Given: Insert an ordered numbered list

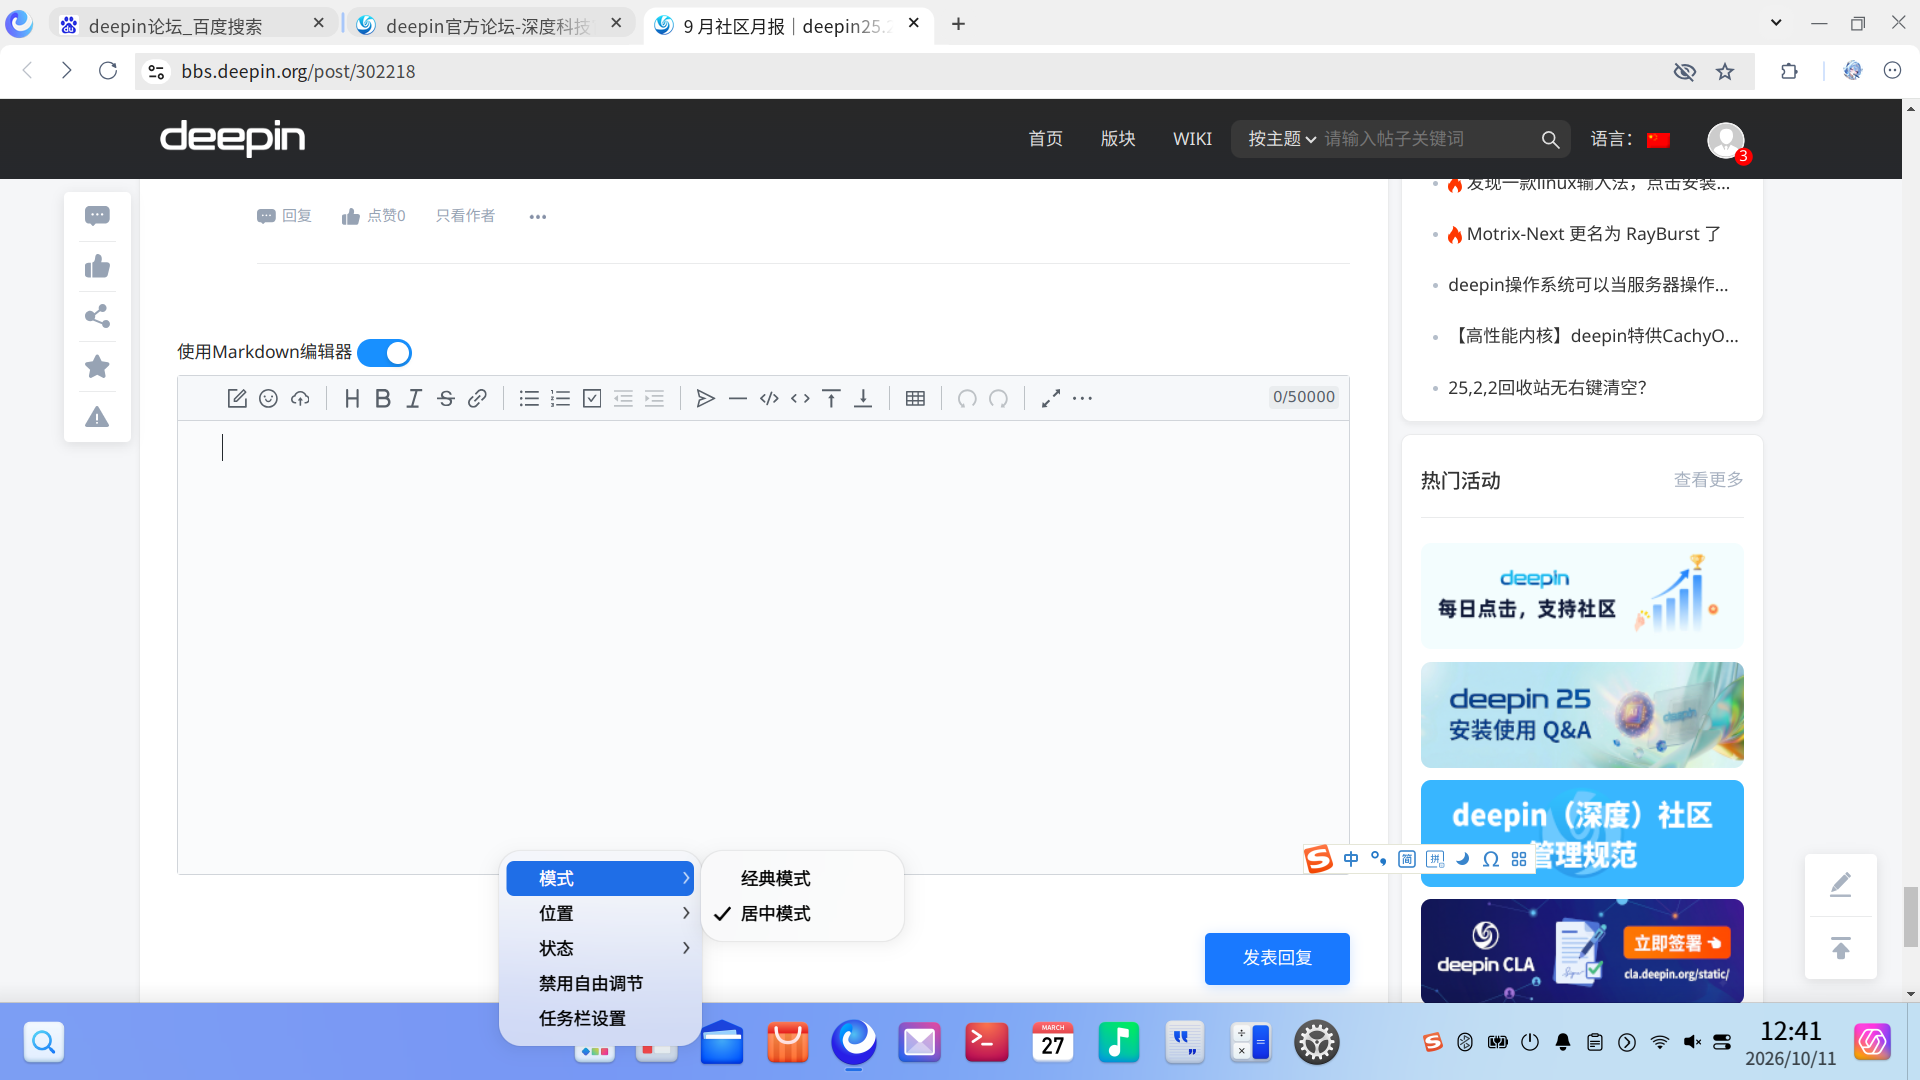Looking at the screenshot, I should click(x=560, y=399).
